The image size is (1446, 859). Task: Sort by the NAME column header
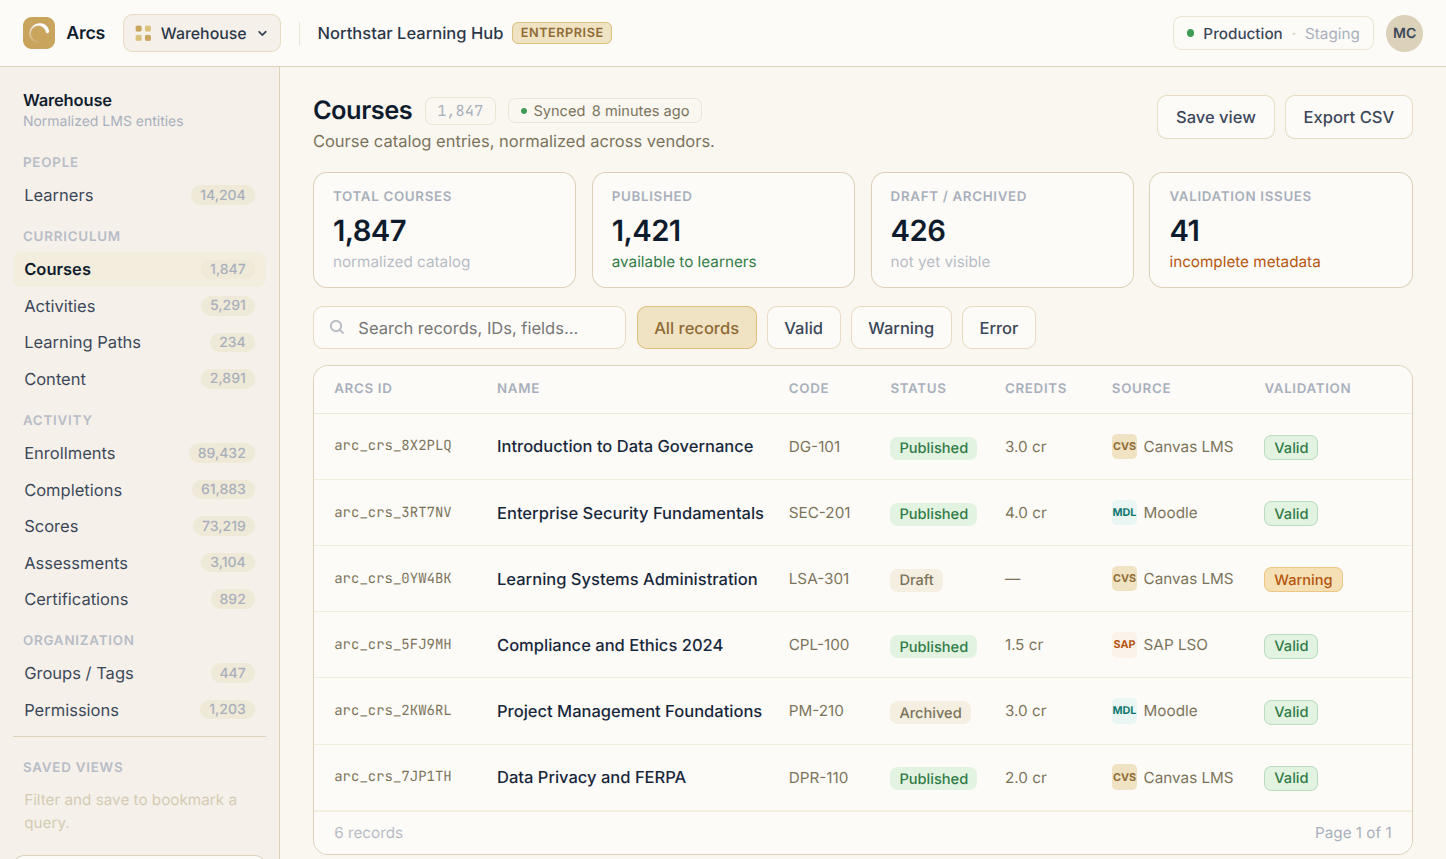tap(518, 388)
